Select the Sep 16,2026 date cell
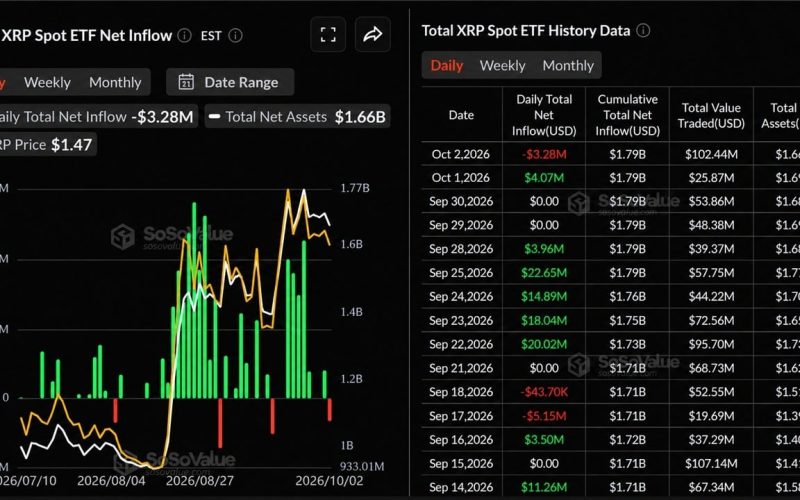 pos(461,439)
